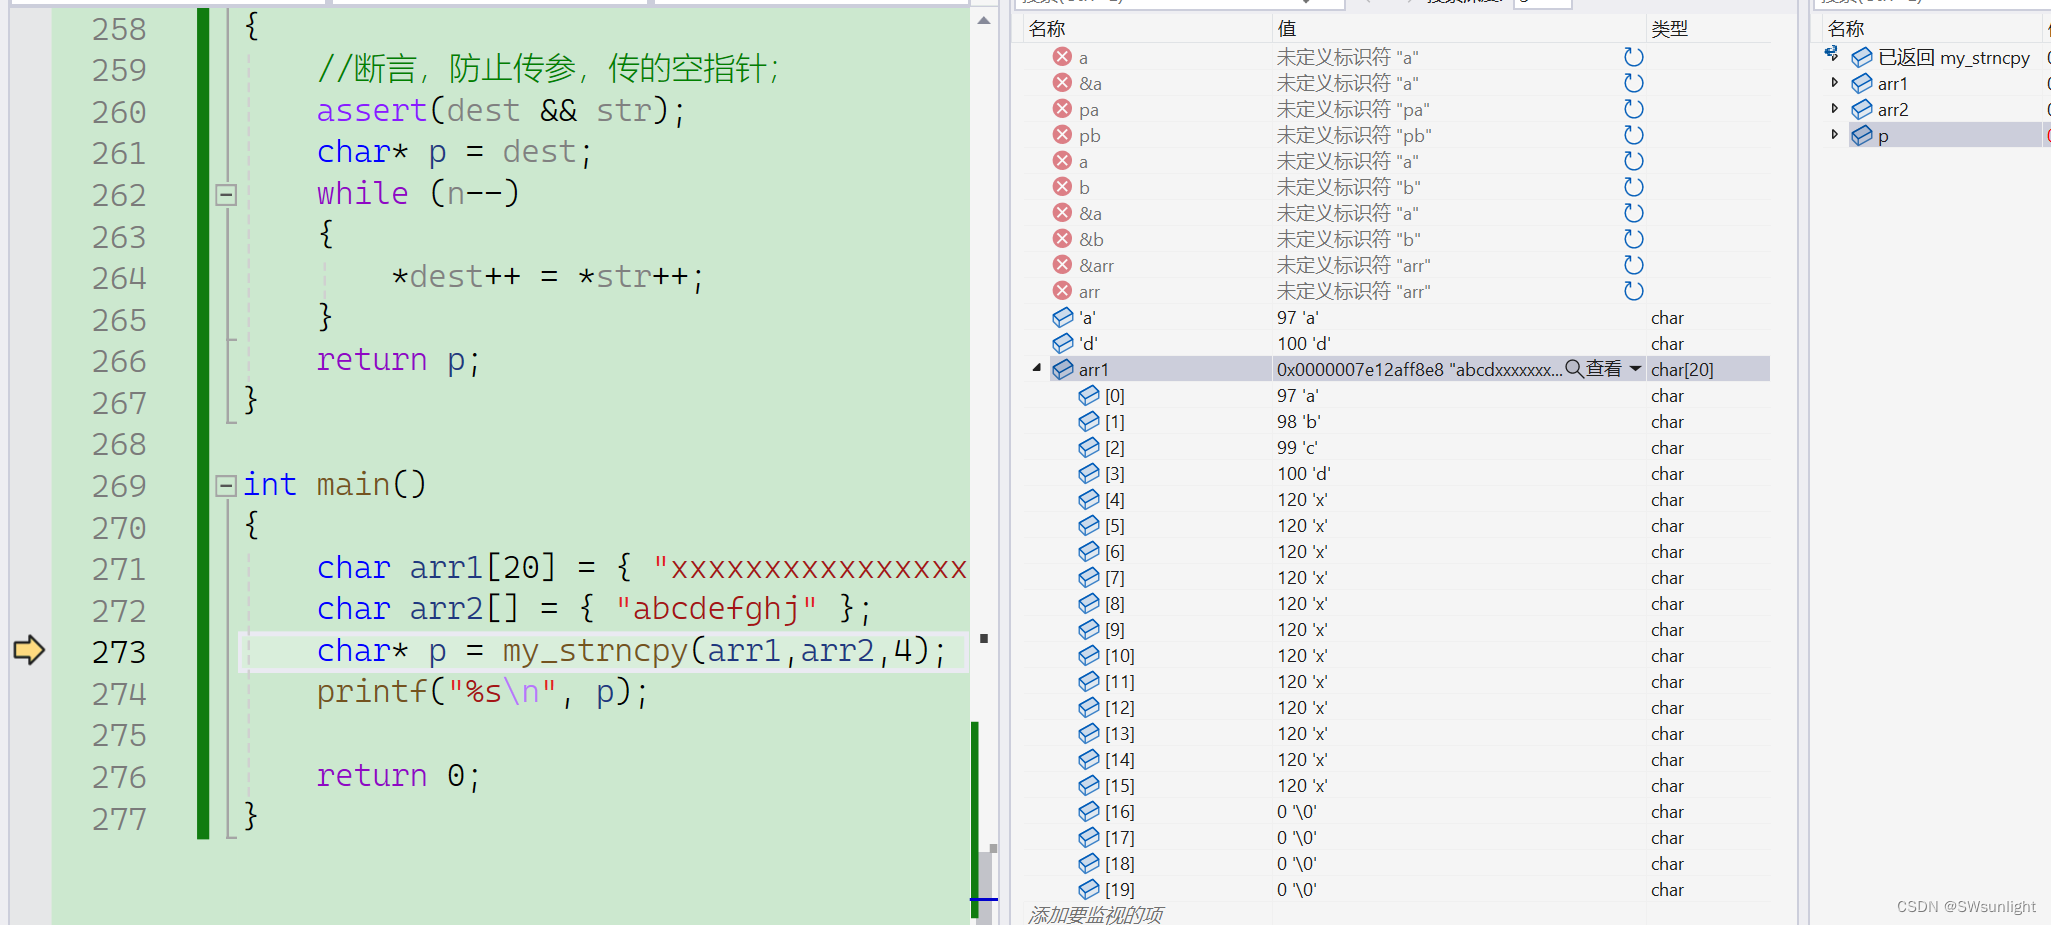This screenshot has width=2051, height=925.
Task: Click line number 260 in the editor
Action: coord(119,112)
